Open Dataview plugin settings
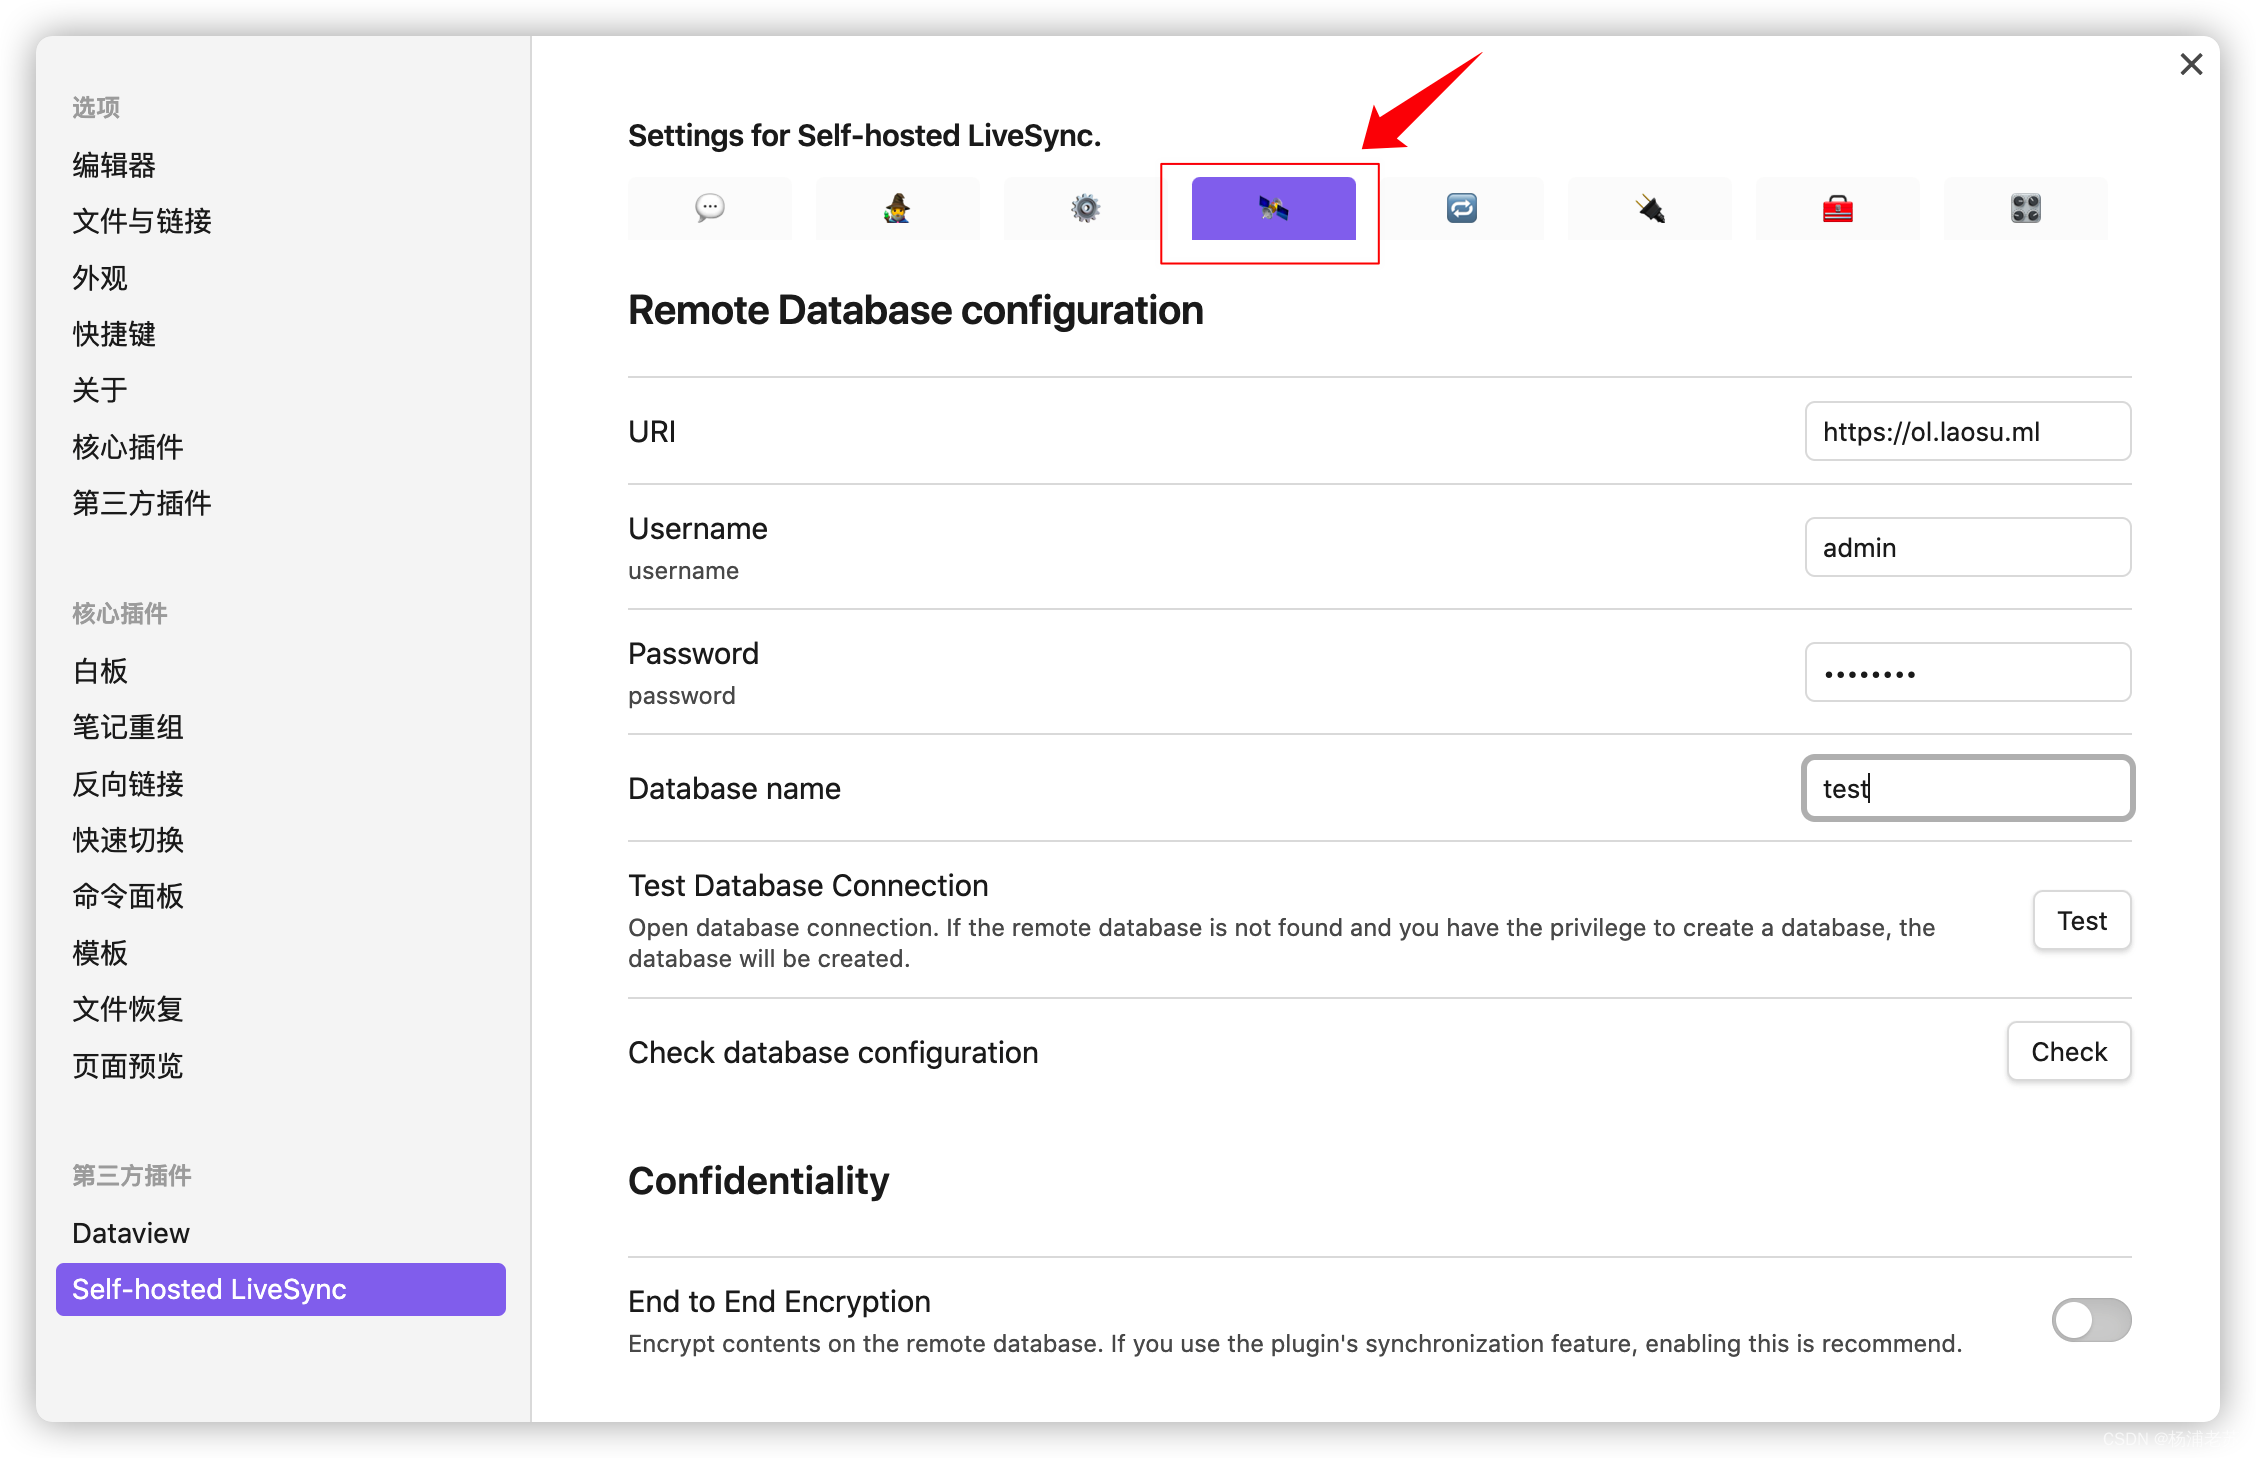This screenshot has height=1458, width=2256. point(131,1233)
